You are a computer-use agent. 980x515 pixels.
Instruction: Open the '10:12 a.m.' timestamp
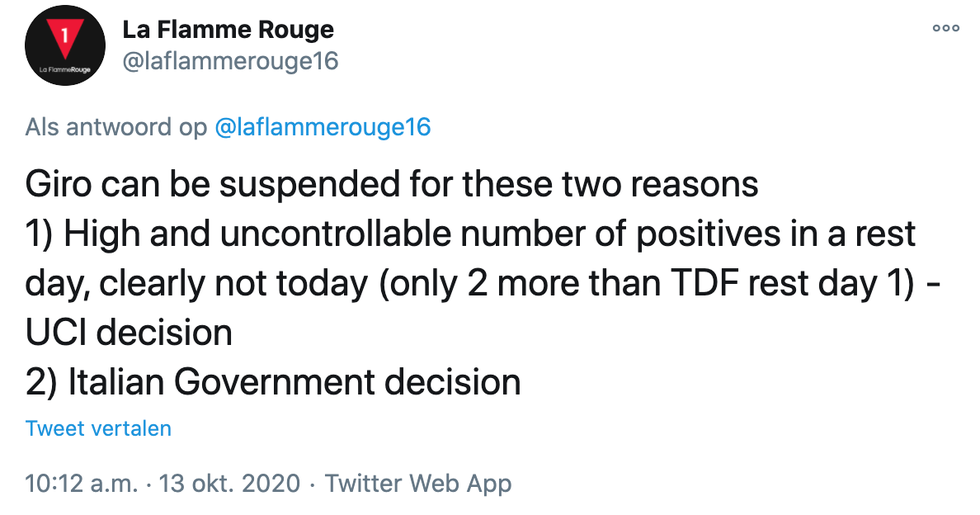point(81,483)
